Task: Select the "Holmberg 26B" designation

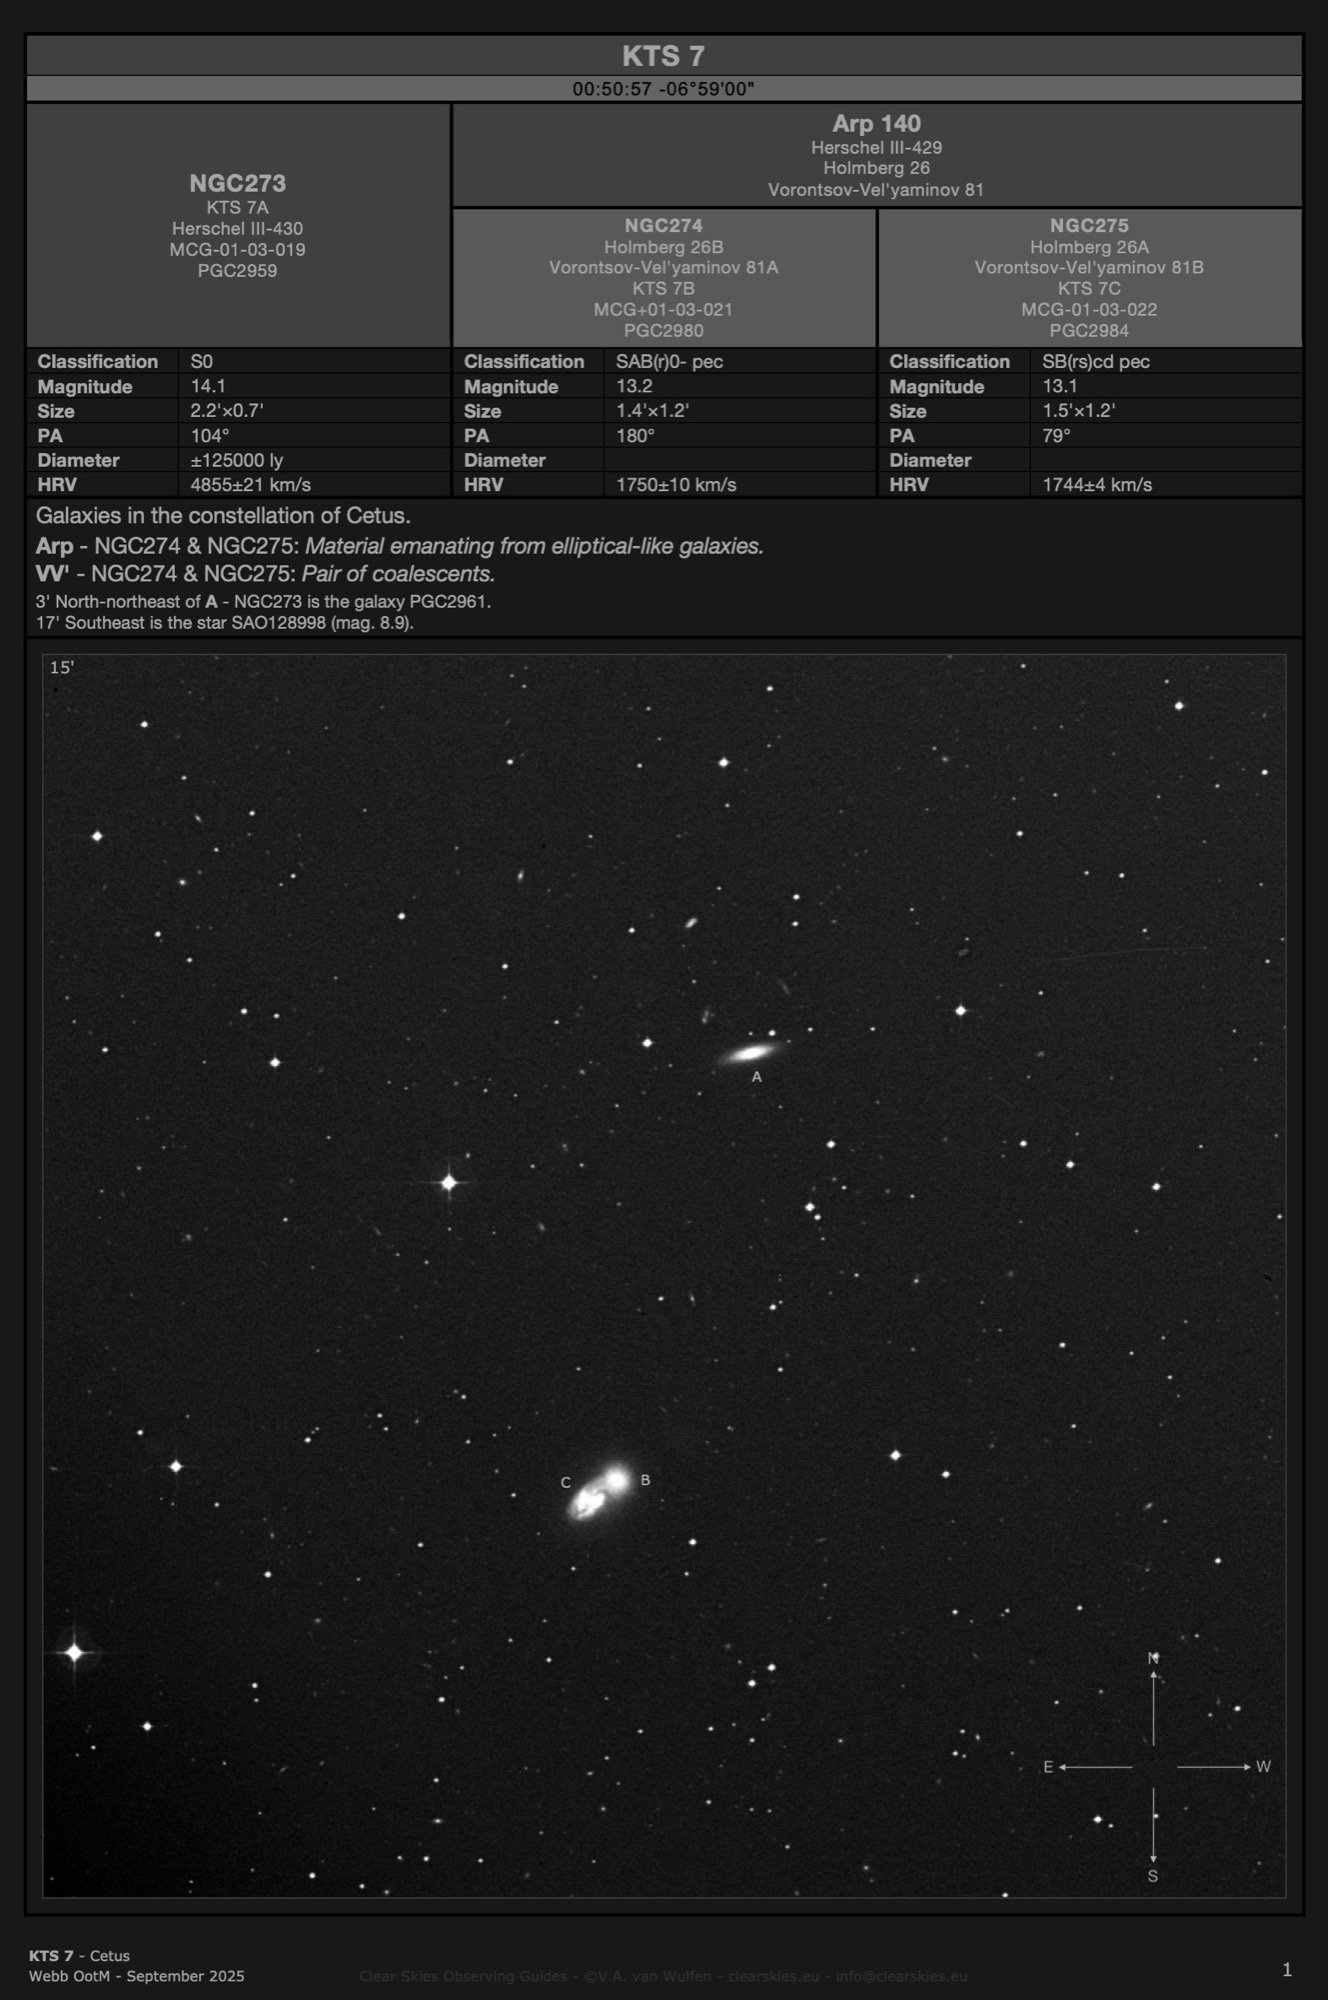Action: pyautogui.click(x=664, y=247)
